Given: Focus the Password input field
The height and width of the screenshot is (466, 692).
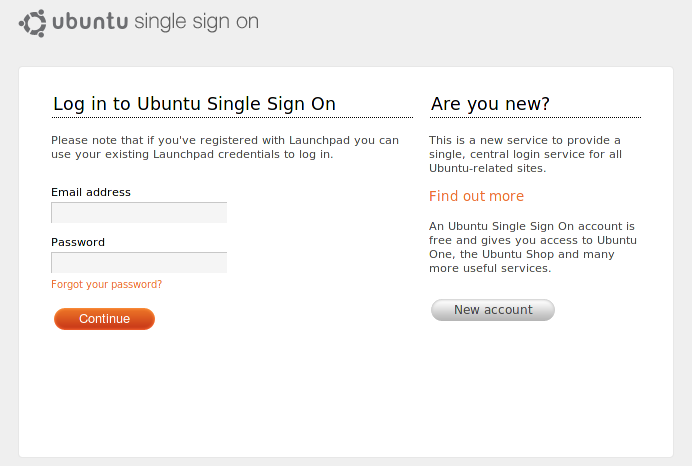Looking at the screenshot, I should pos(139,263).
